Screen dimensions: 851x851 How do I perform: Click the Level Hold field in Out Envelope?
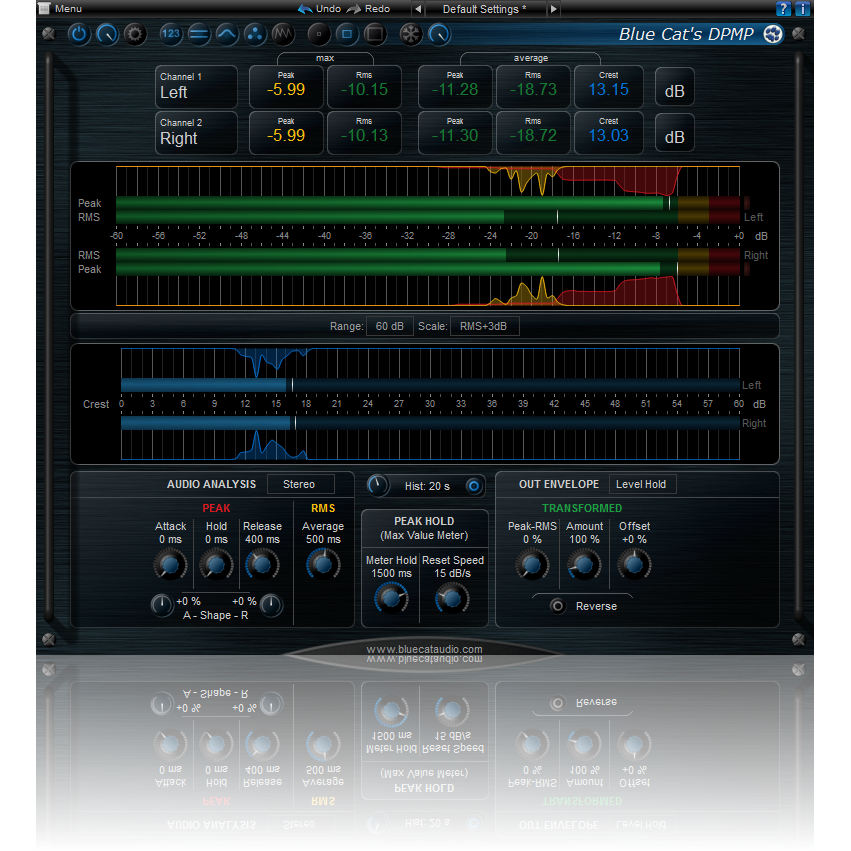point(642,484)
